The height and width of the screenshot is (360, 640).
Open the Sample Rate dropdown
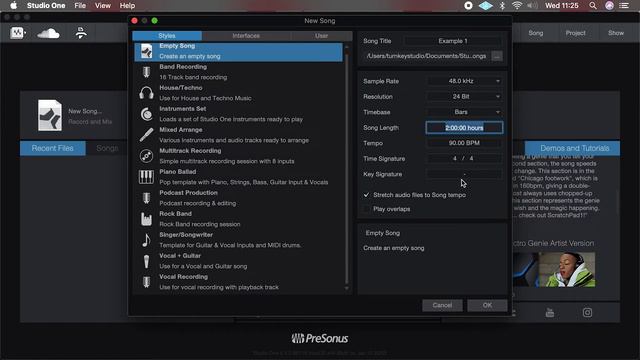(464, 81)
